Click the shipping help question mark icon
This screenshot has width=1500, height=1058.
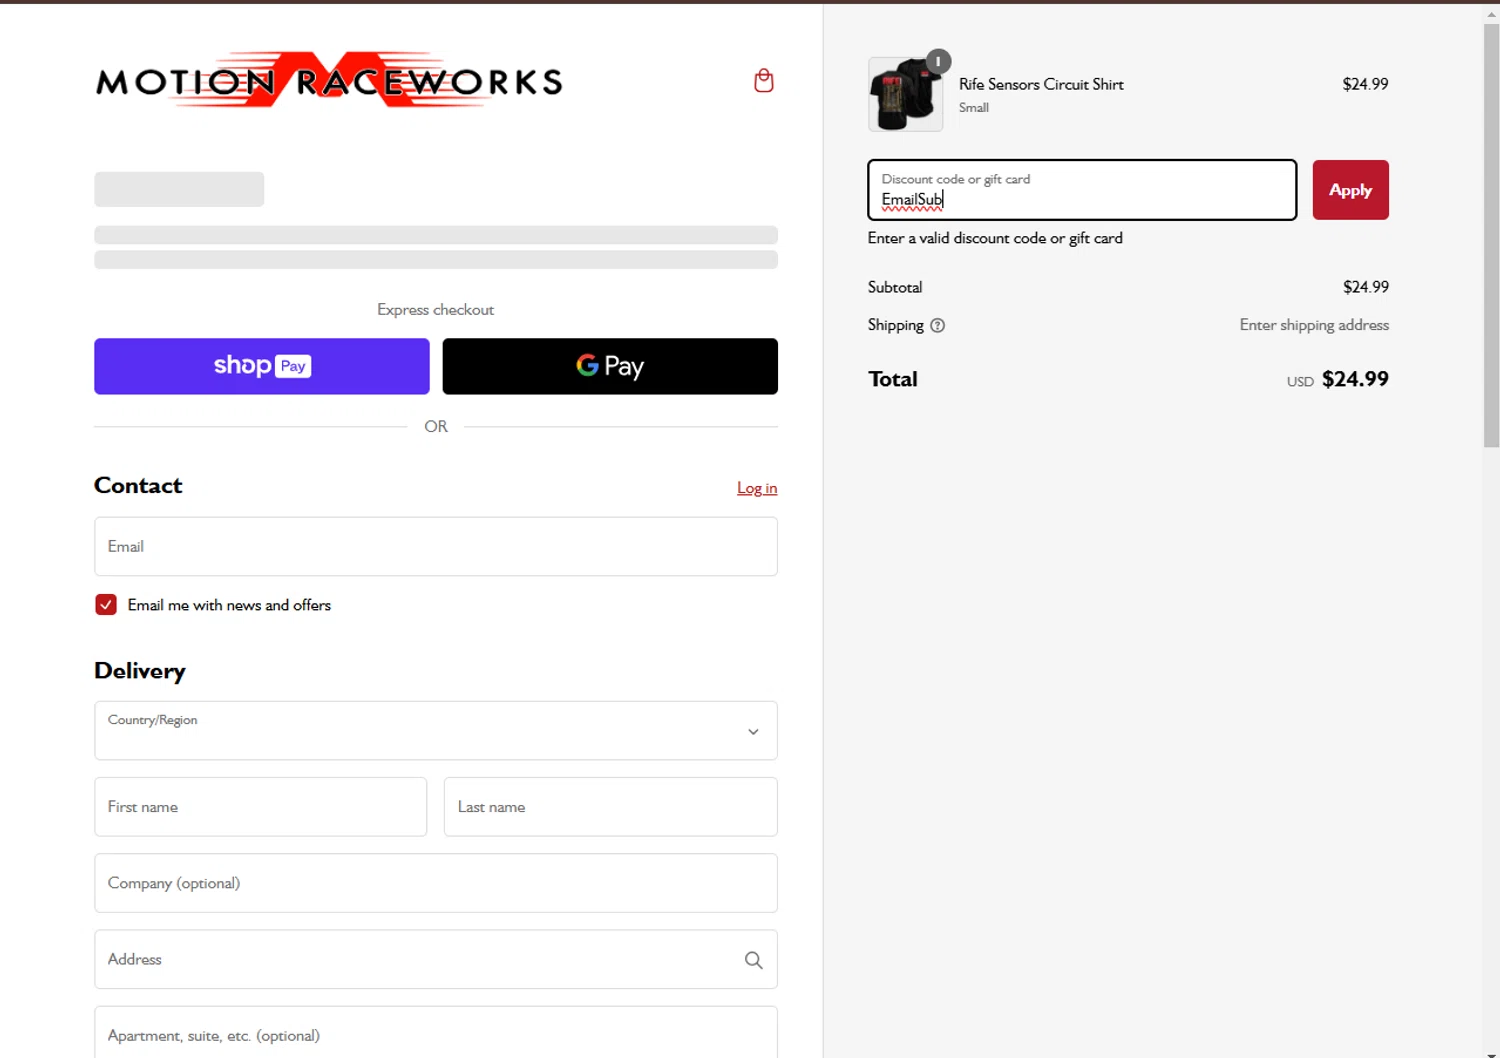pos(937,325)
